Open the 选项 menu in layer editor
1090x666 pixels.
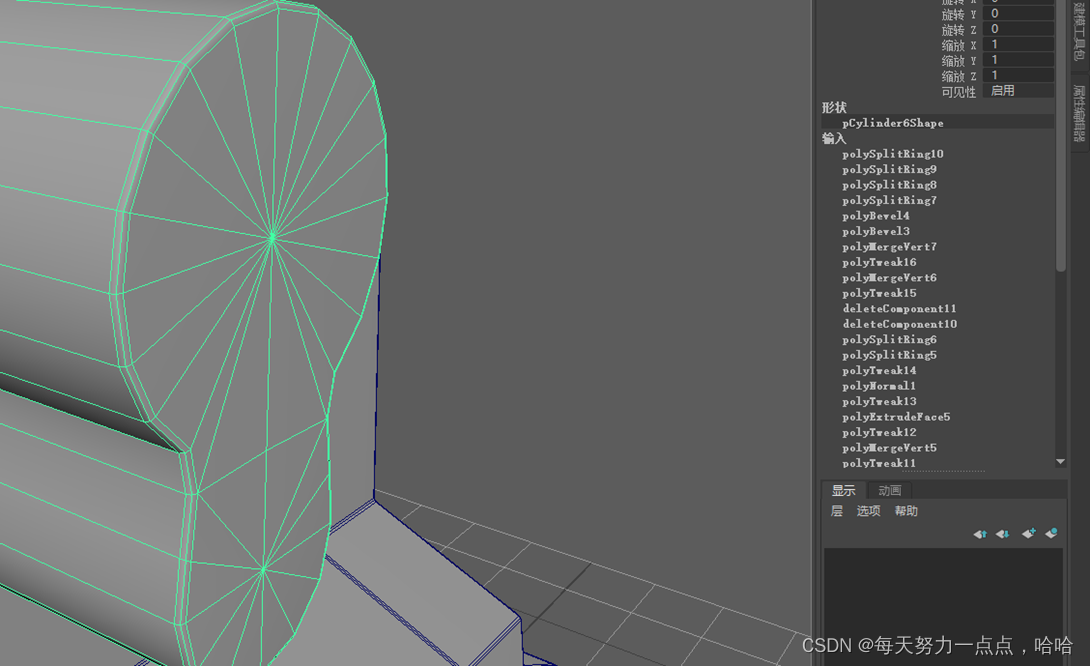(x=868, y=511)
